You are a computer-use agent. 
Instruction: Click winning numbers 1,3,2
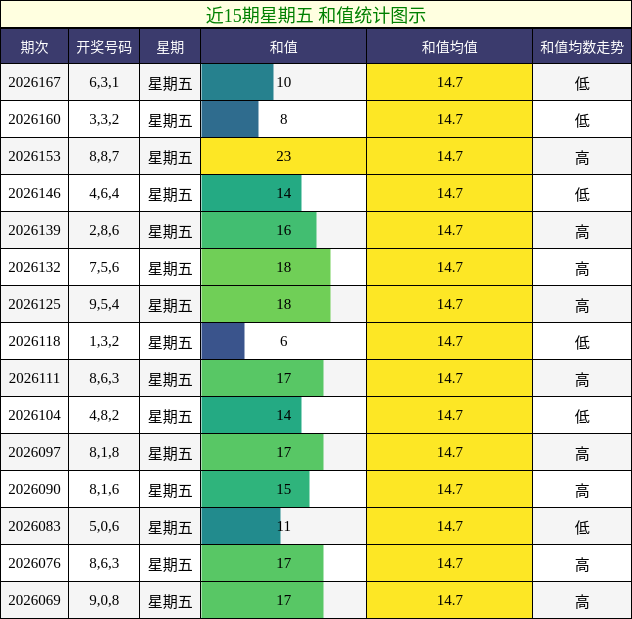pyautogui.click(x=104, y=341)
